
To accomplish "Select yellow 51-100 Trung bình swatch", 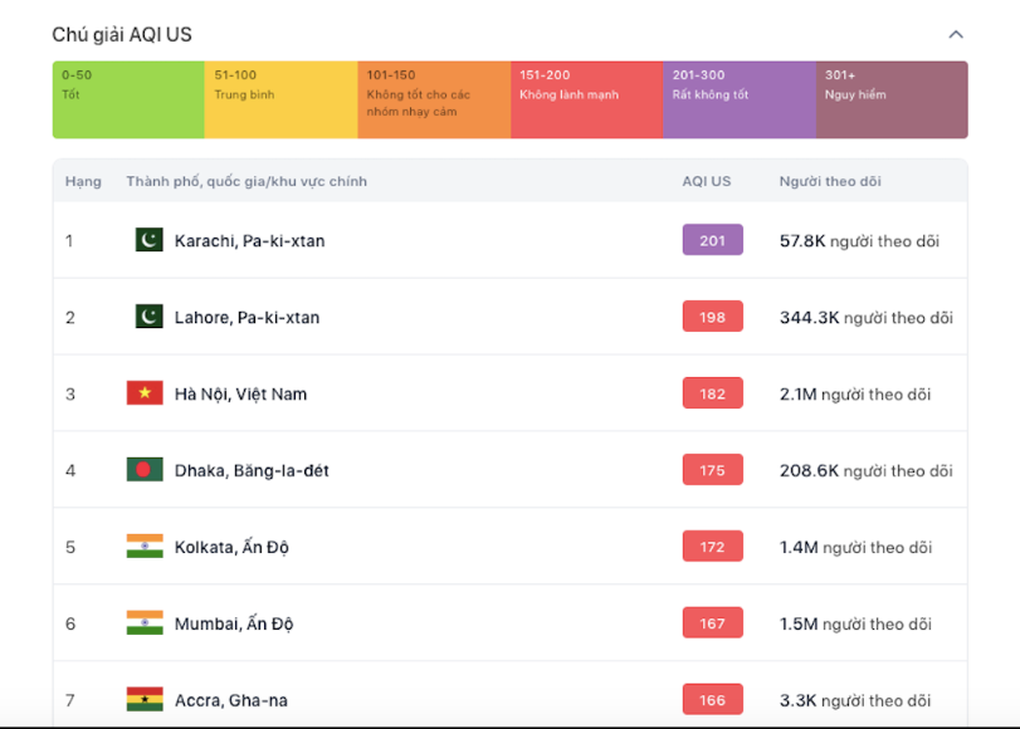I will pos(281,100).
